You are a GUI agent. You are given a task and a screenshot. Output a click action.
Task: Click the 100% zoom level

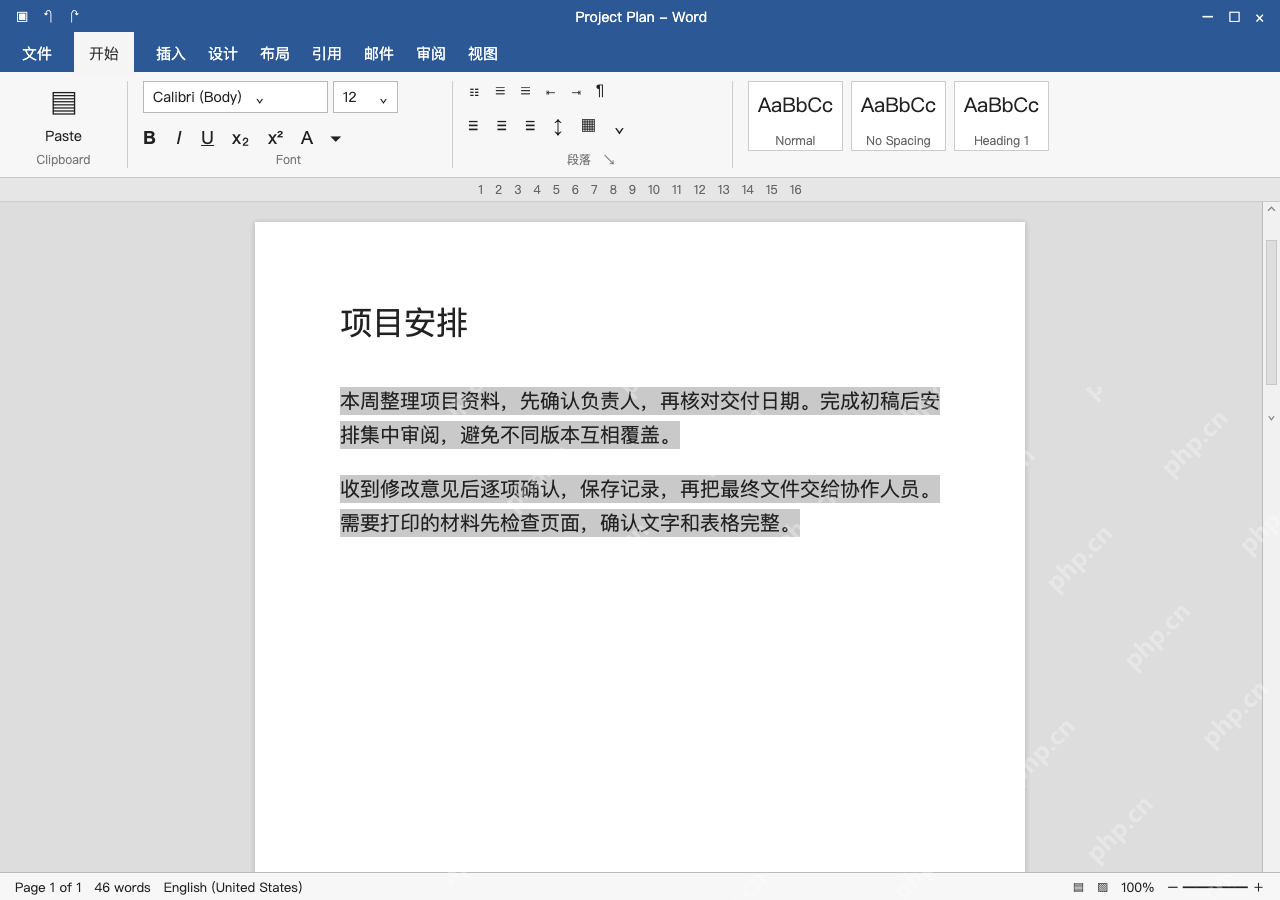tap(1137, 887)
